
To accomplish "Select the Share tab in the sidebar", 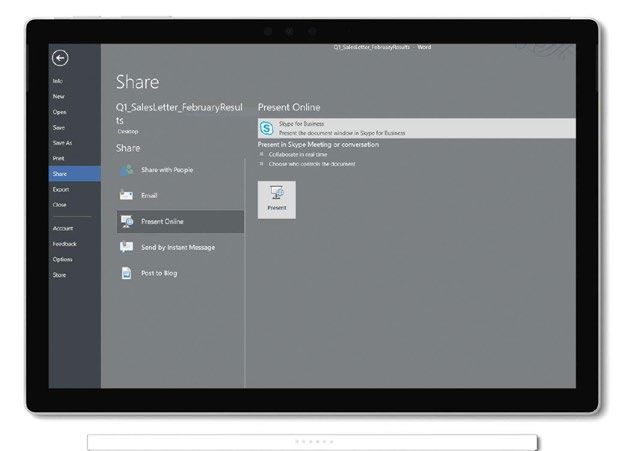I will point(74,174).
